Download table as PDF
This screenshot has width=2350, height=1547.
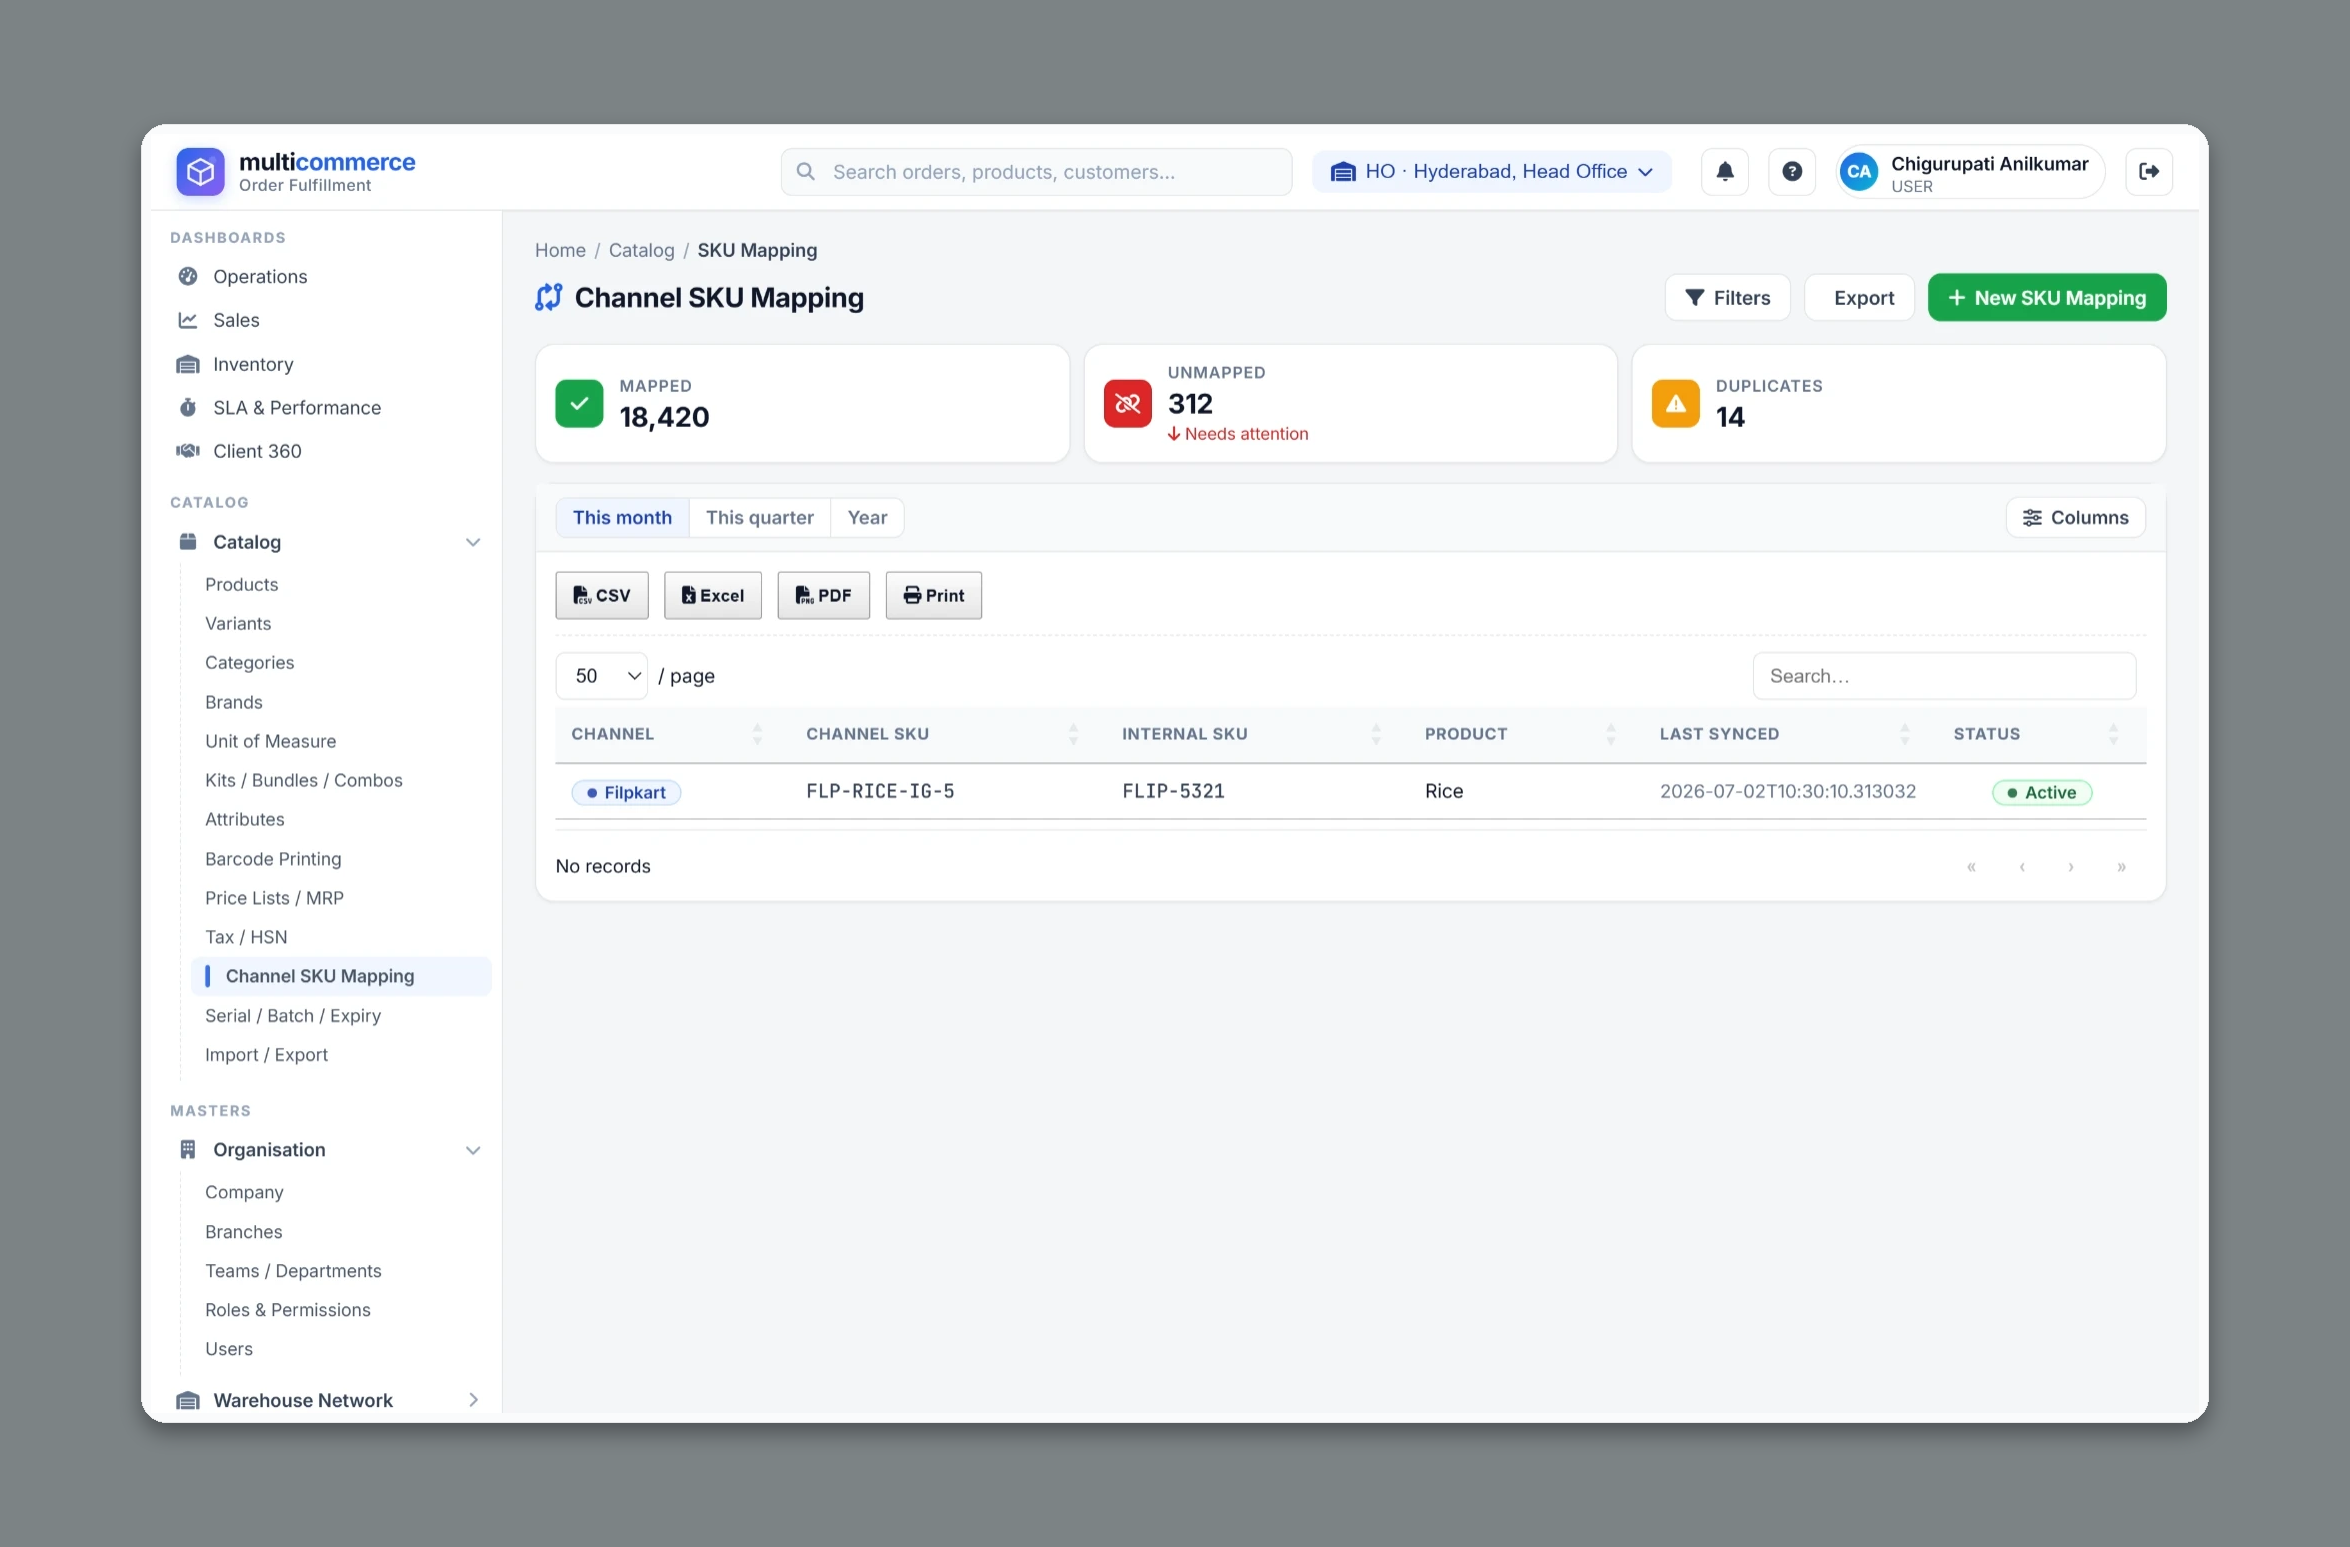(x=823, y=595)
